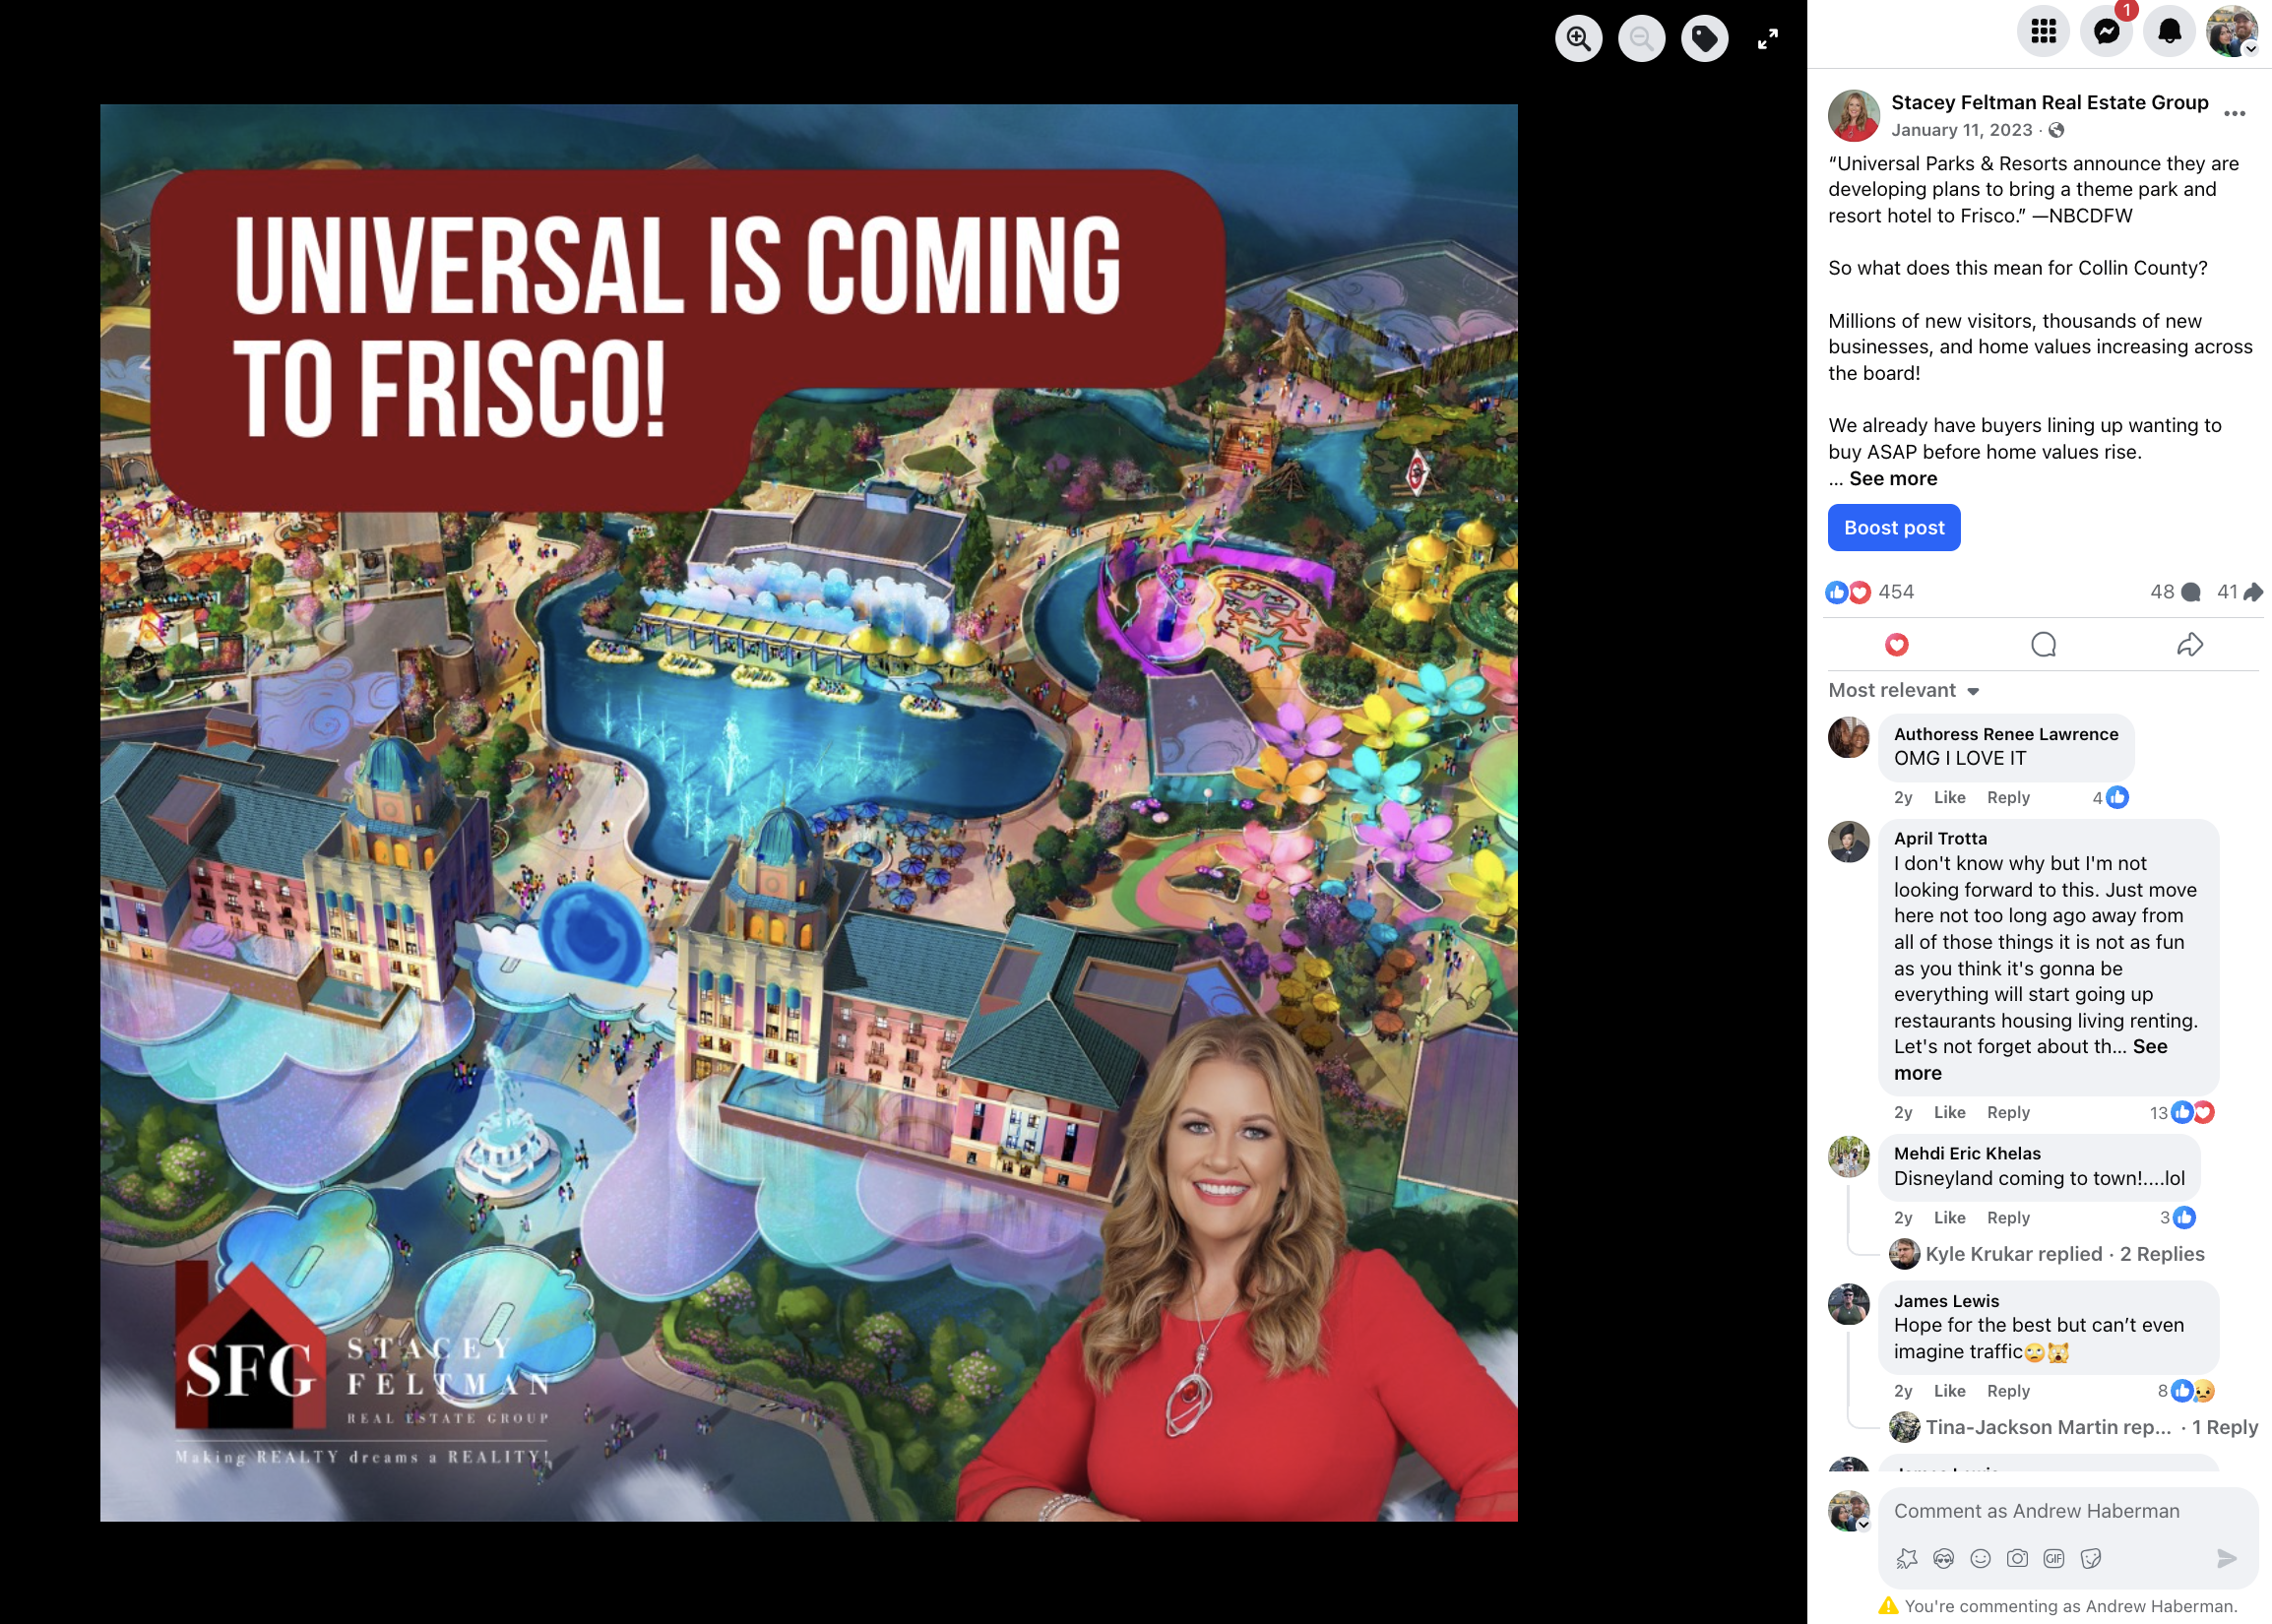Image resolution: width=2272 pixels, height=1624 pixels.
Task: Click the comment bubble icon under post
Action: pos(2043,645)
